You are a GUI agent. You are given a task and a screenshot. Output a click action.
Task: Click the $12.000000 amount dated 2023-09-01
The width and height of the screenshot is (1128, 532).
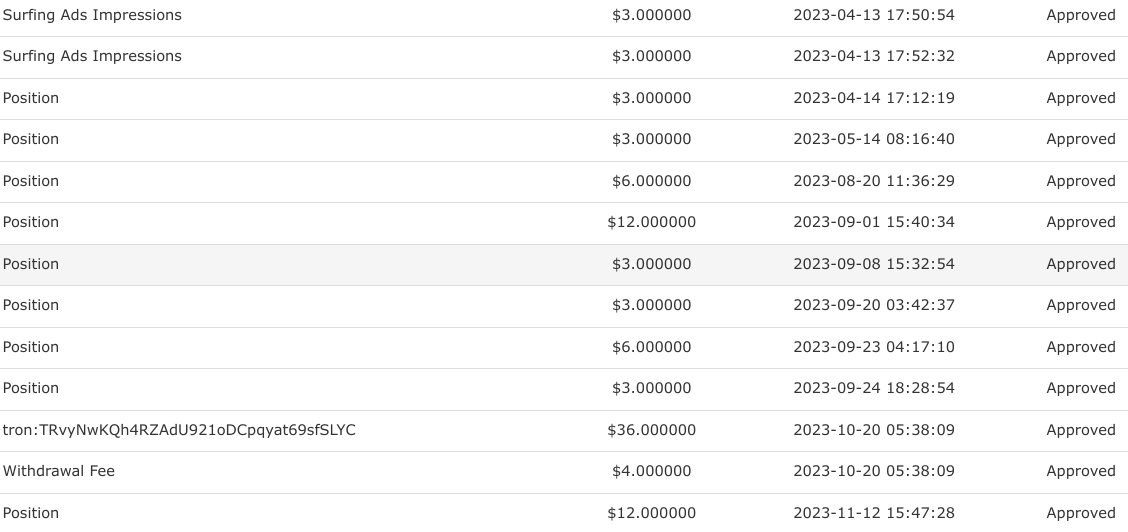pos(651,222)
